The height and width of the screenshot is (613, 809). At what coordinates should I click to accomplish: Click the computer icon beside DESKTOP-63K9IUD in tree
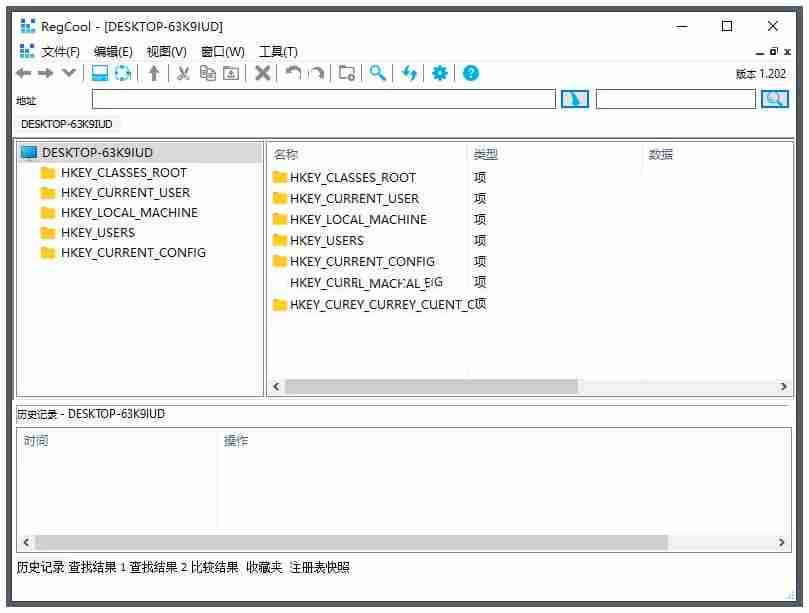click(x=29, y=153)
